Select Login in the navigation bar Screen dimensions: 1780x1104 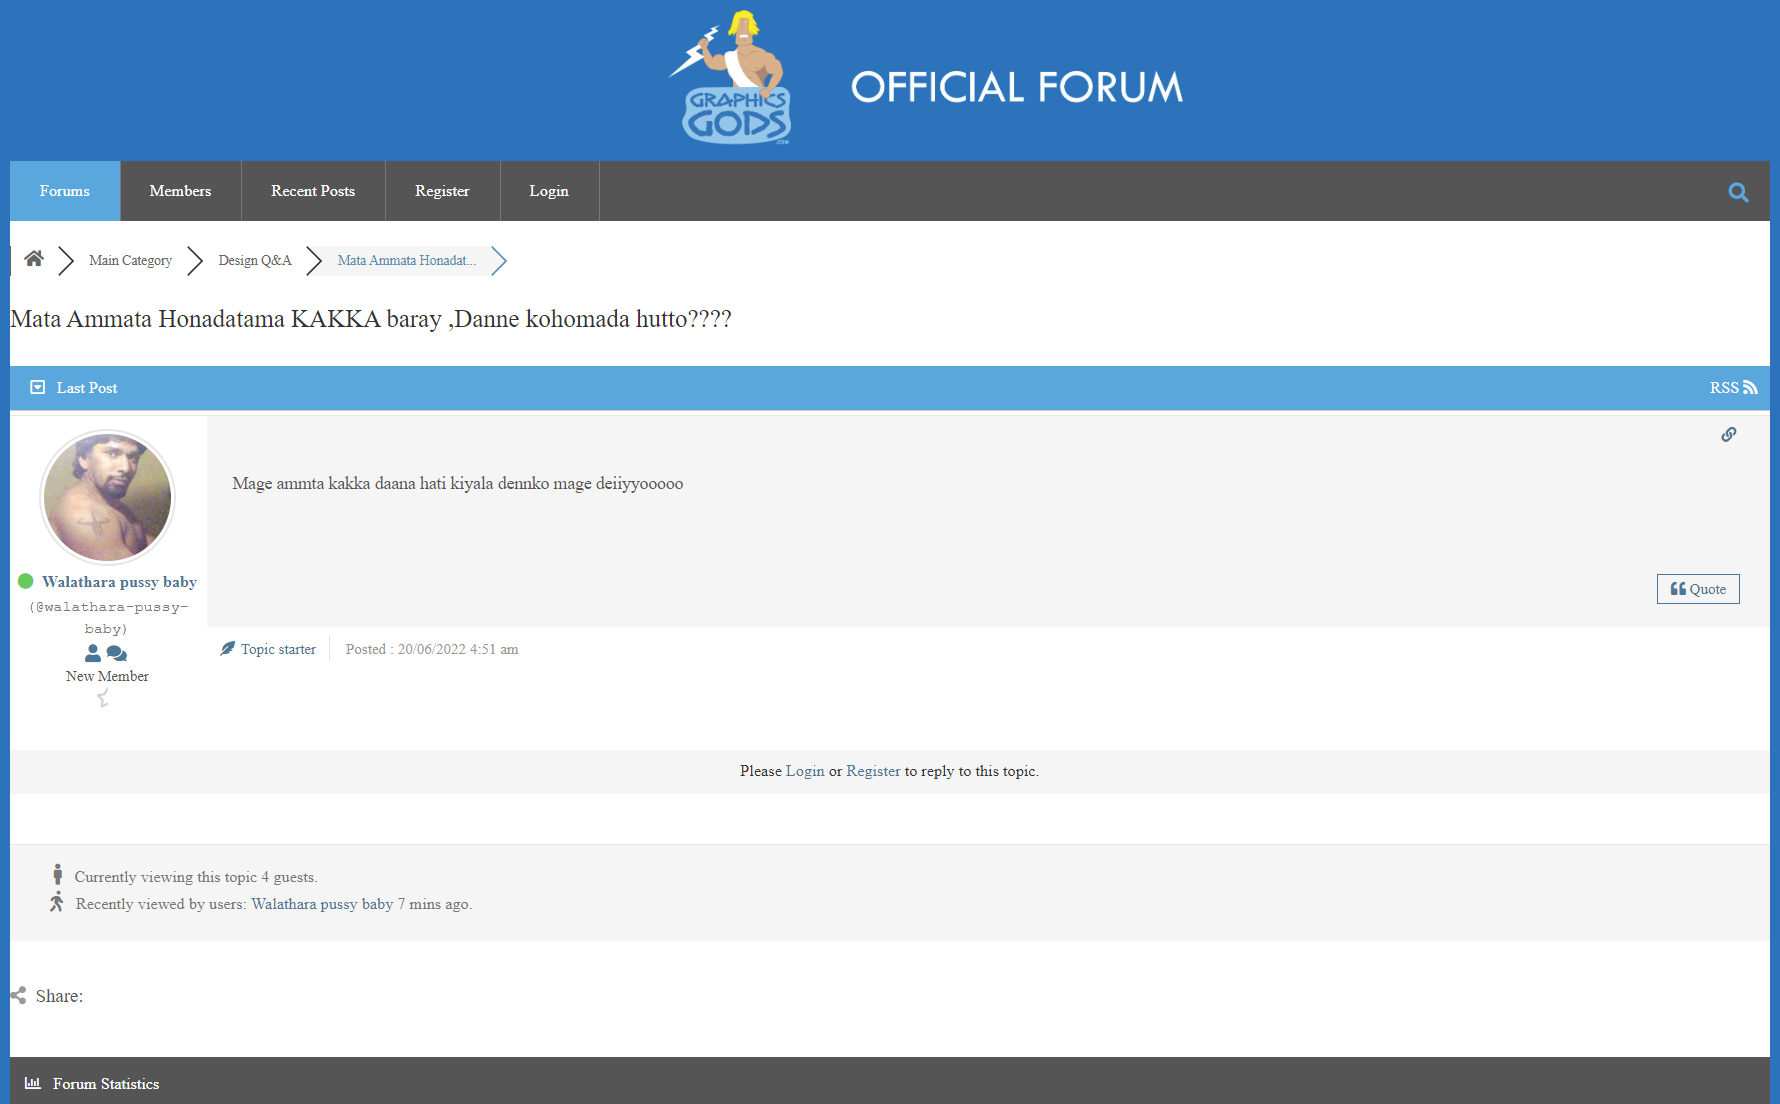click(549, 191)
